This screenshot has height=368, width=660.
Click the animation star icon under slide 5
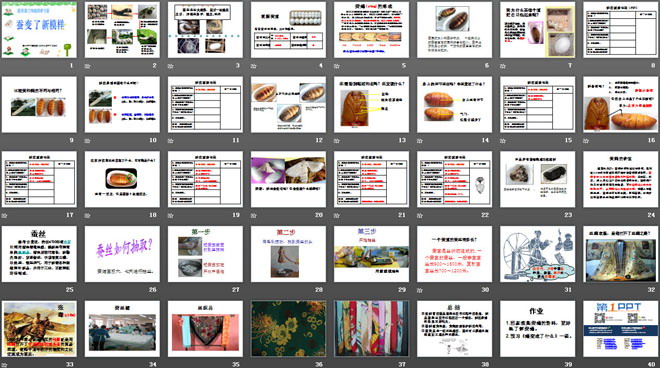point(337,66)
